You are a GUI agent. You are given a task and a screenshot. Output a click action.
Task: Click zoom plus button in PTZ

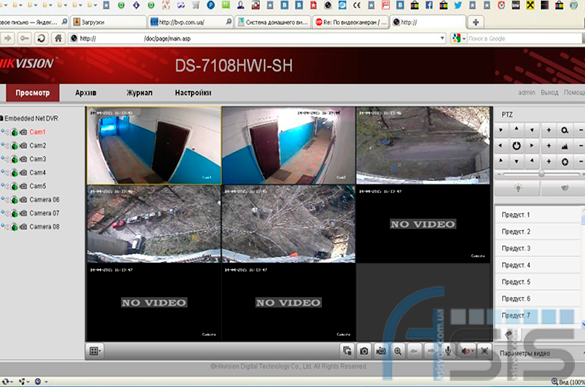coord(548,130)
